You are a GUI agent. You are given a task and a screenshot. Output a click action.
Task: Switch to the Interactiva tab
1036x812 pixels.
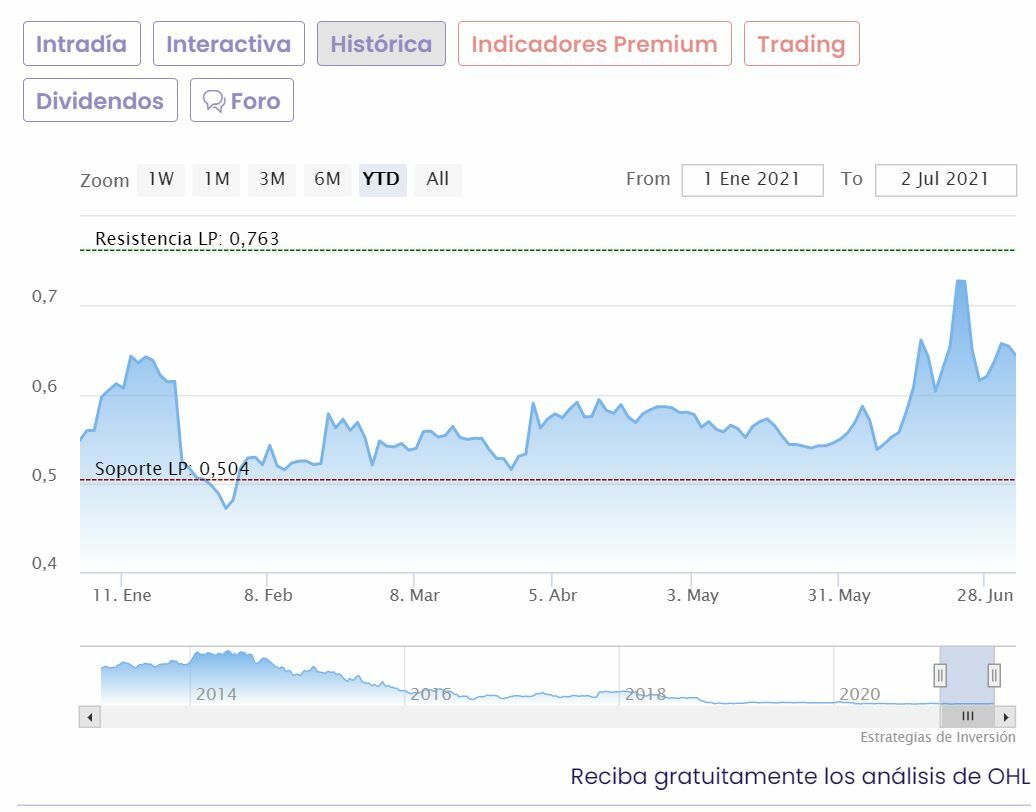228,44
